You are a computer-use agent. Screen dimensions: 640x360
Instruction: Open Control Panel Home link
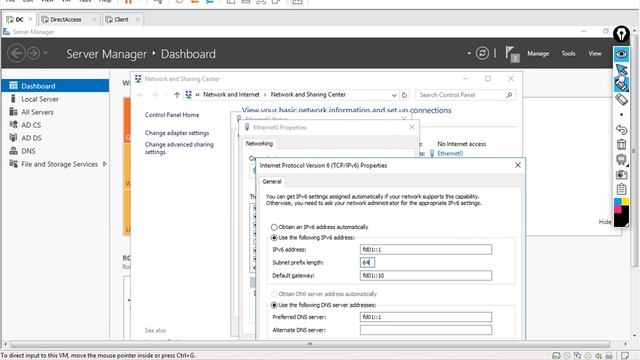[172, 115]
